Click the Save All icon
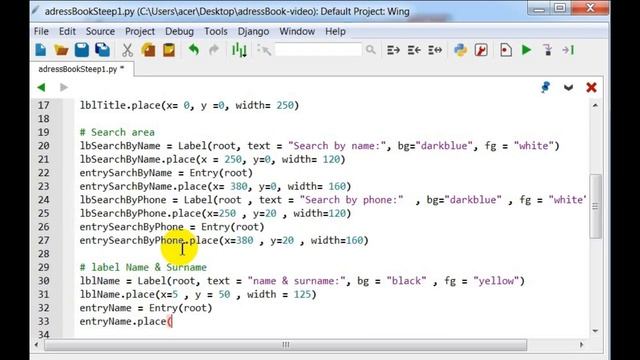640x360 pixels. pyautogui.click(x=102, y=50)
